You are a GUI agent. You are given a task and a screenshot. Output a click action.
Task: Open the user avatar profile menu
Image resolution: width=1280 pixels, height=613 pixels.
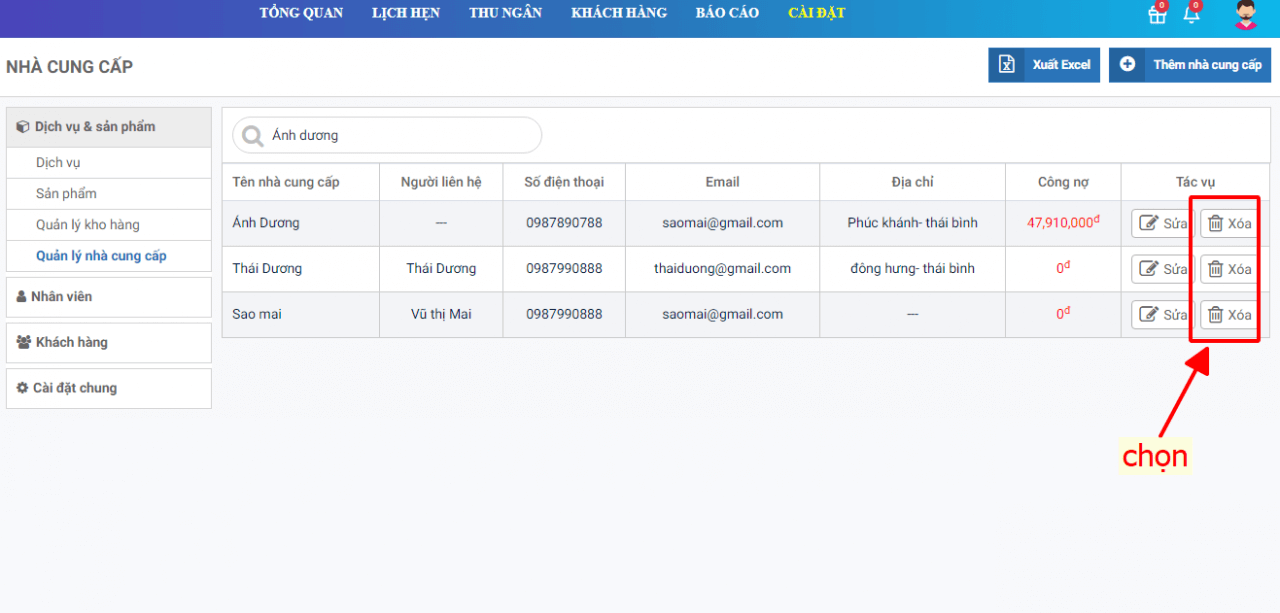point(1245,15)
